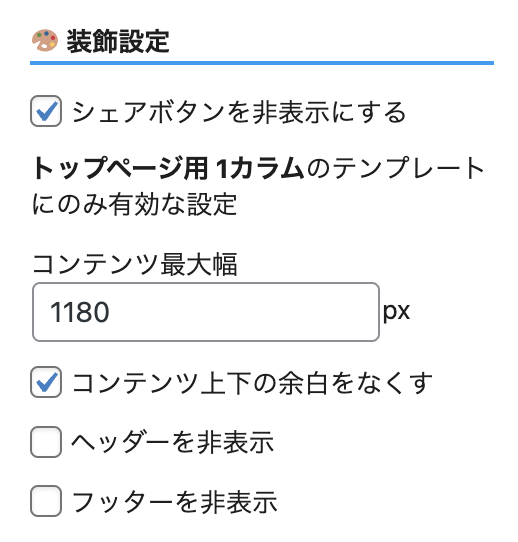The height and width of the screenshot is (542, 518).
Task: Click the シェアボタンを非表示にする label text
Action: click(x=239, y=112)
